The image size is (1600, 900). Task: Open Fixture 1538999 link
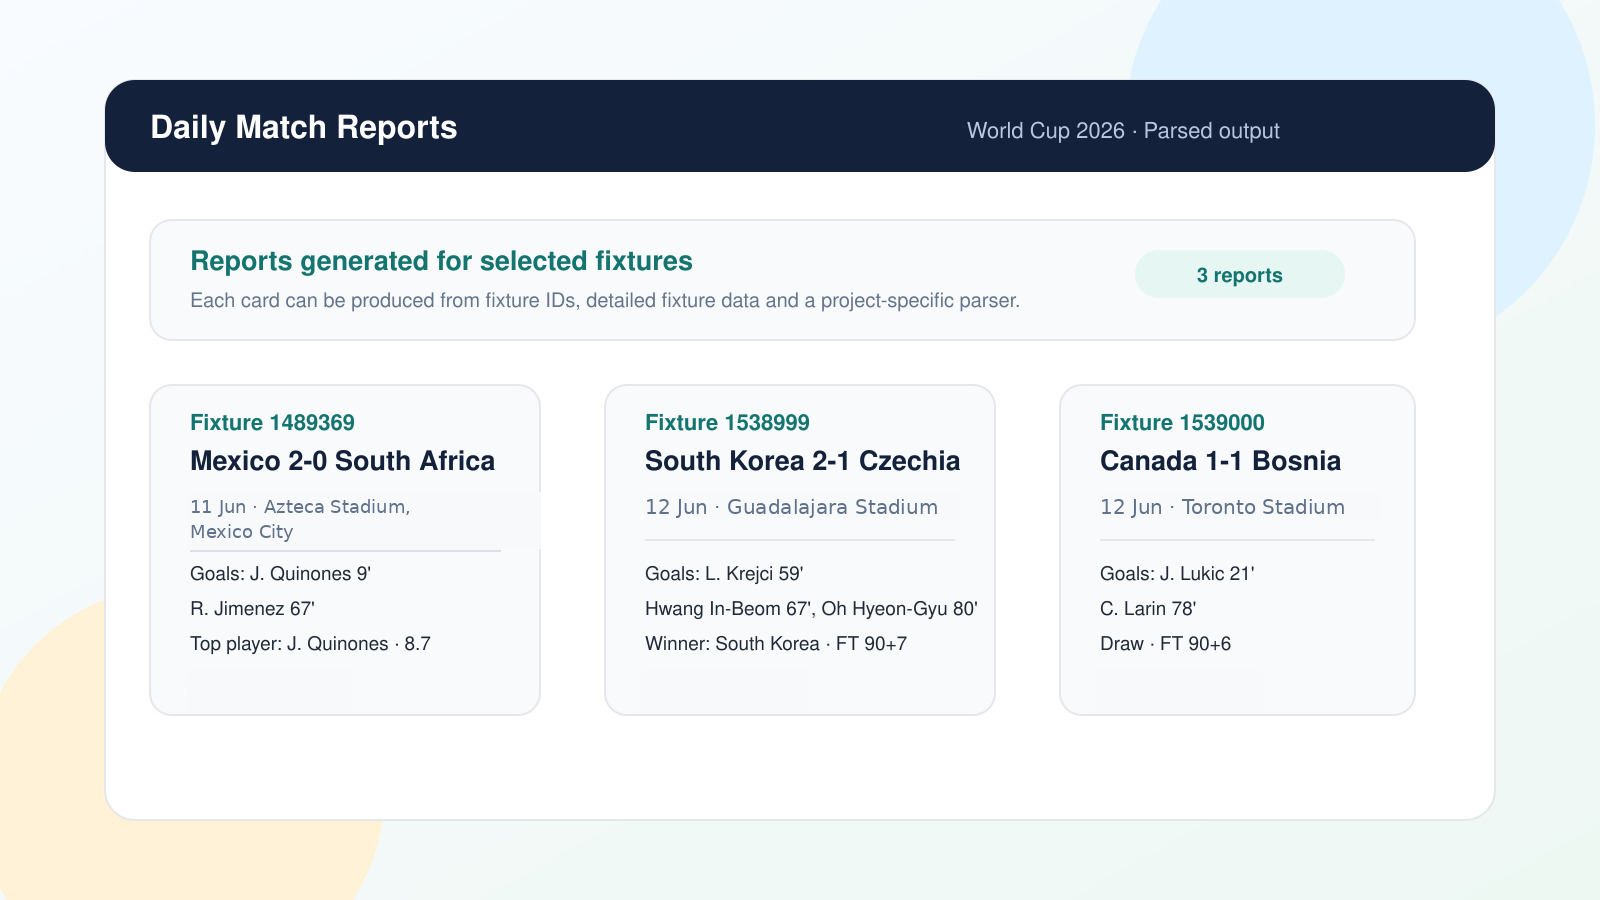[x=727, y=422]
